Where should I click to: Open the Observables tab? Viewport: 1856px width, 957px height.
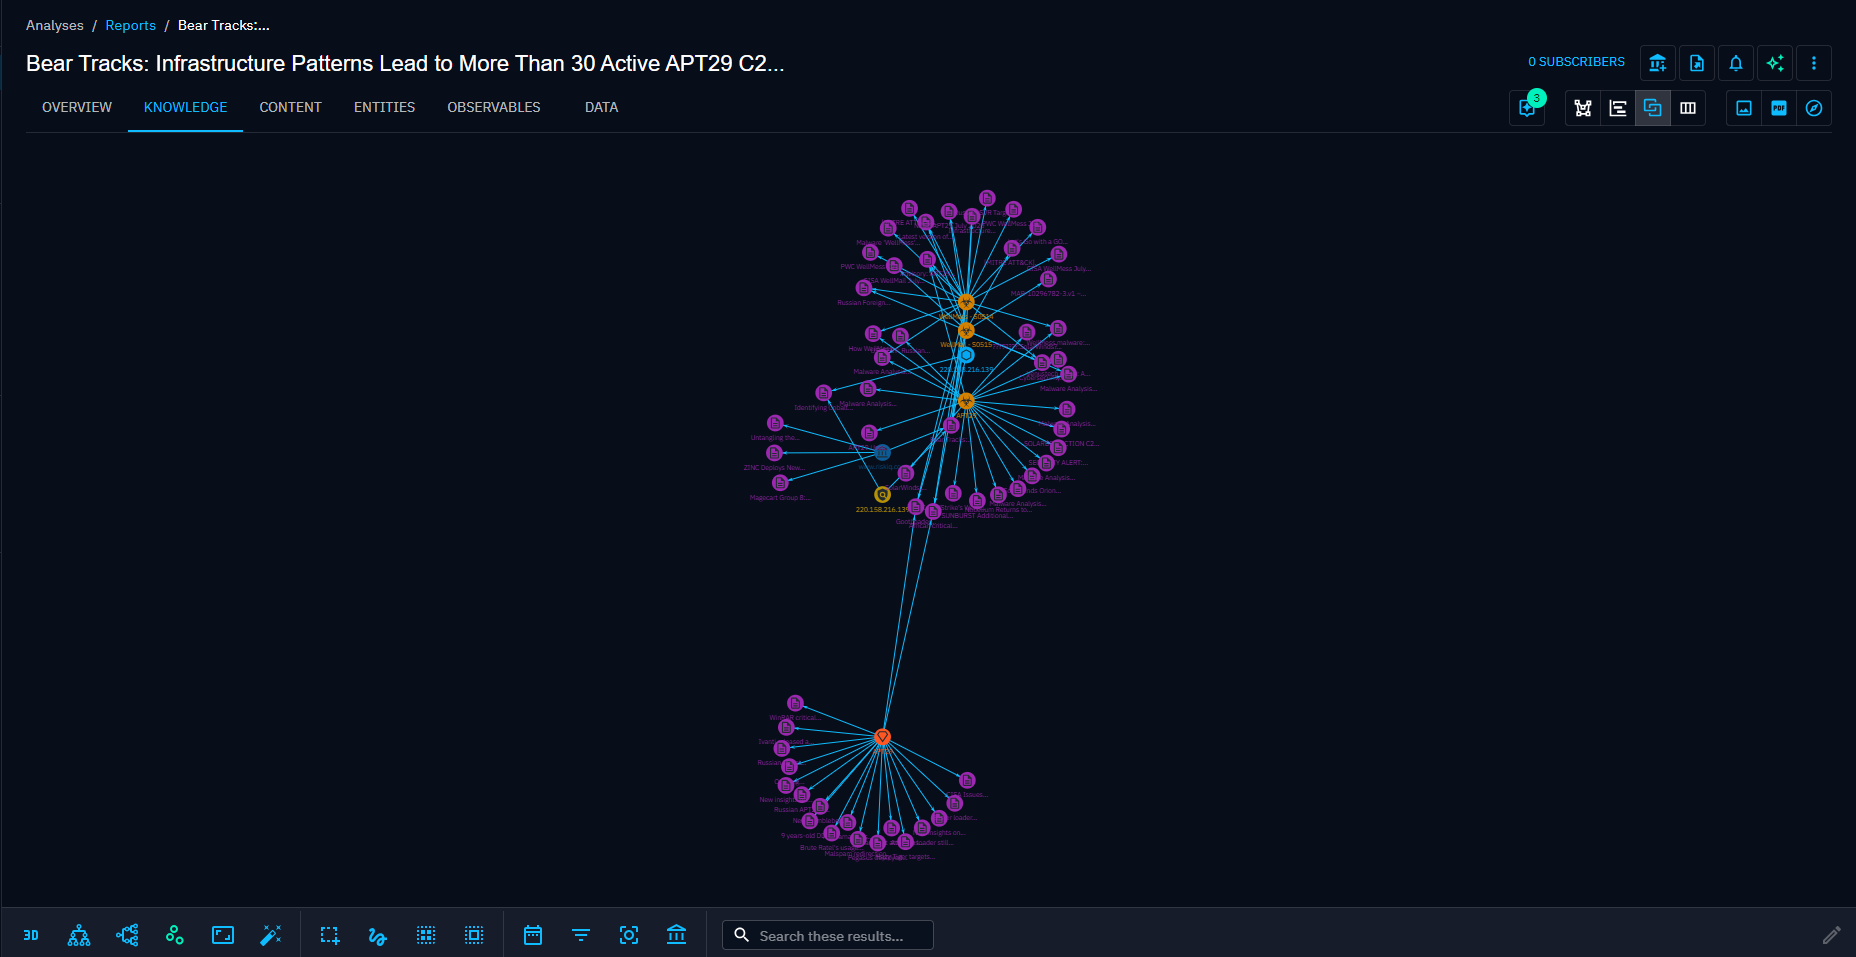point(493,107)
